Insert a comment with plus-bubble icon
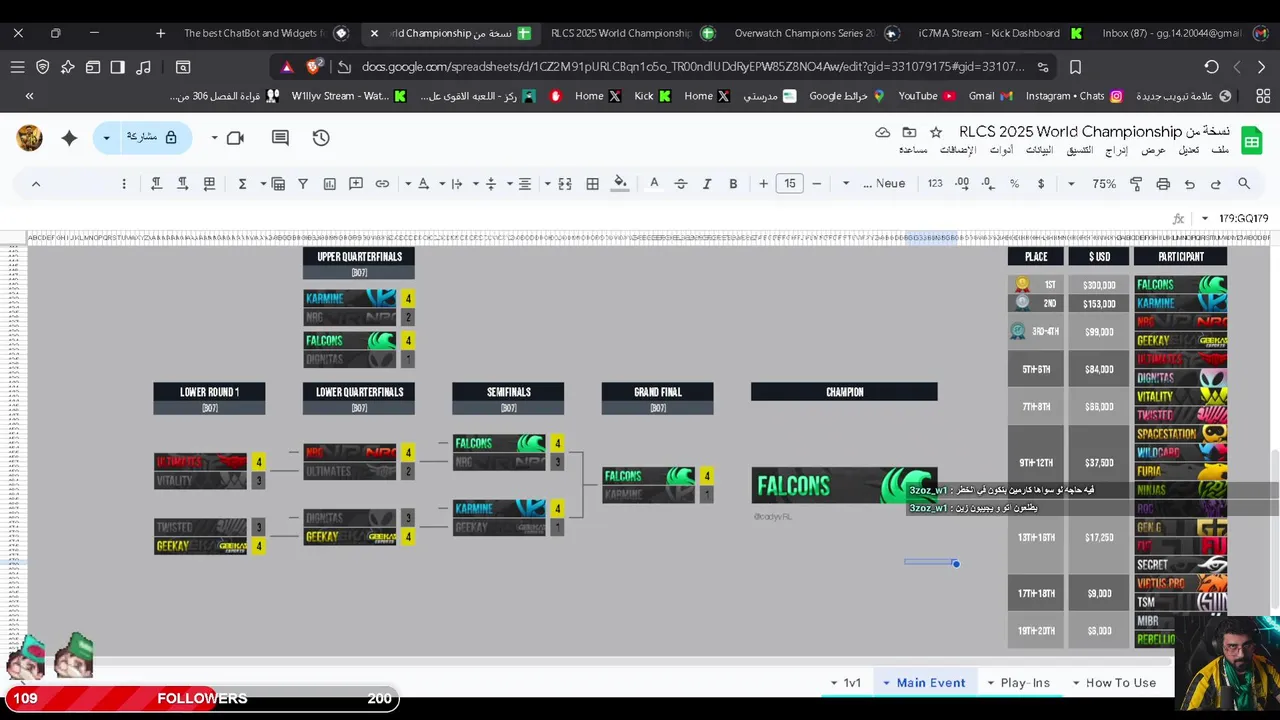1280x720 pixels. click(x=356, y=184)
